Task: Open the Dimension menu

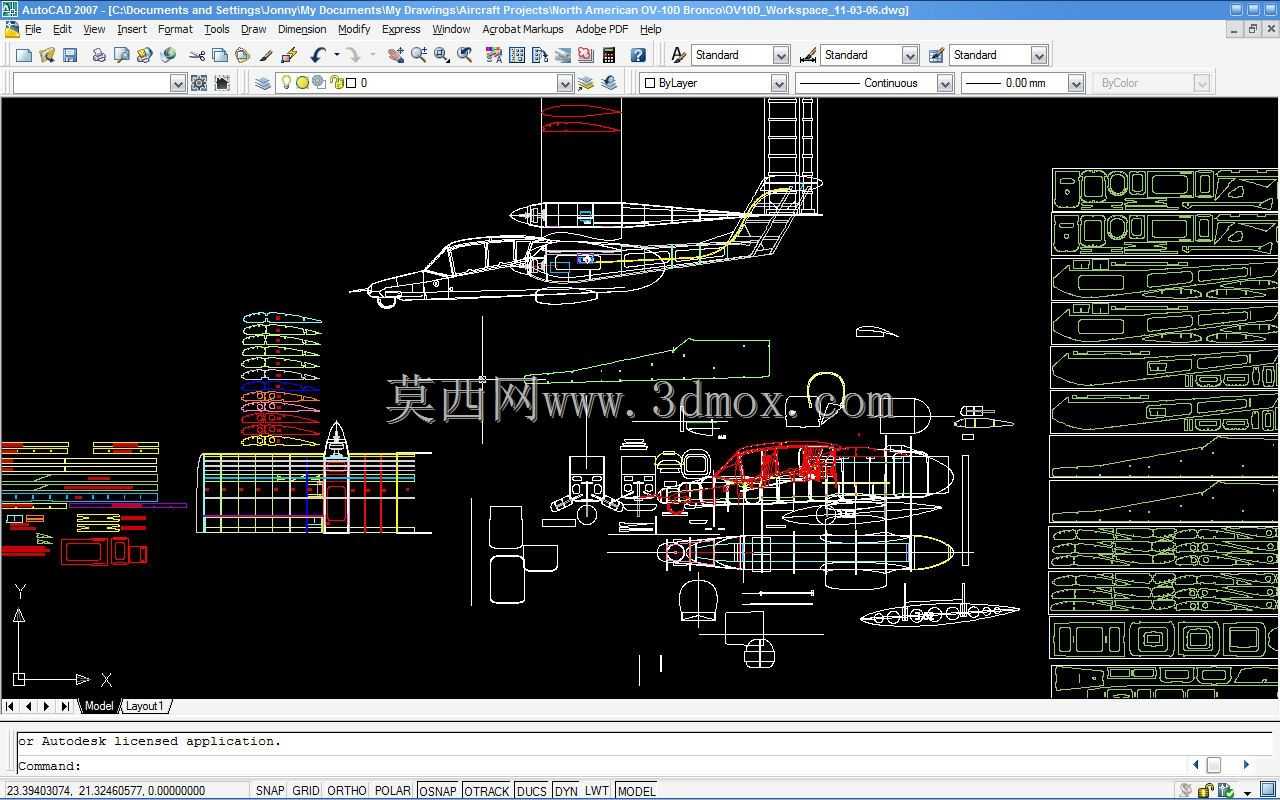Action: 302,29
